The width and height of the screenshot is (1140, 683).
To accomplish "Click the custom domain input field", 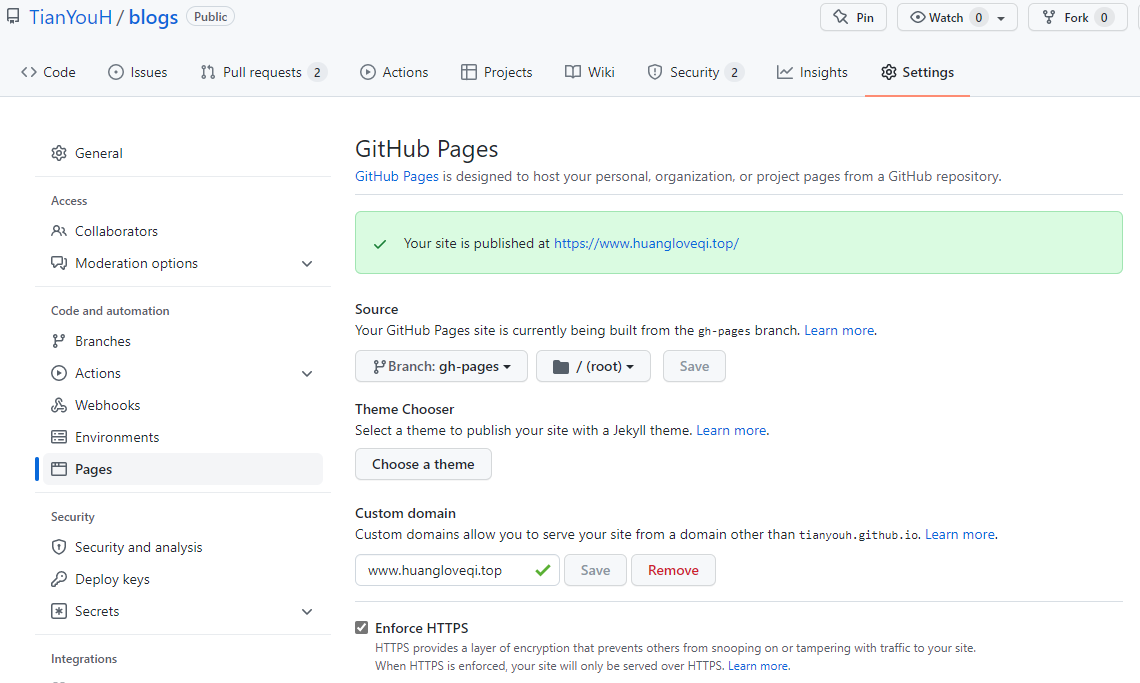I will [457, 570].
